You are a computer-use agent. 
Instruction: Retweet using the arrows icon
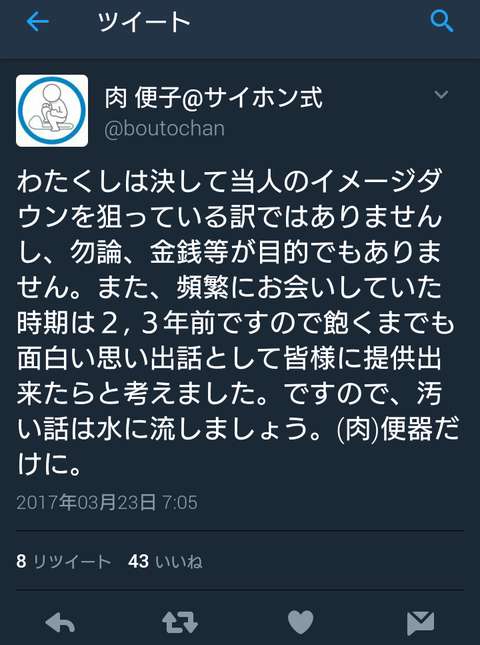point(180,622)
